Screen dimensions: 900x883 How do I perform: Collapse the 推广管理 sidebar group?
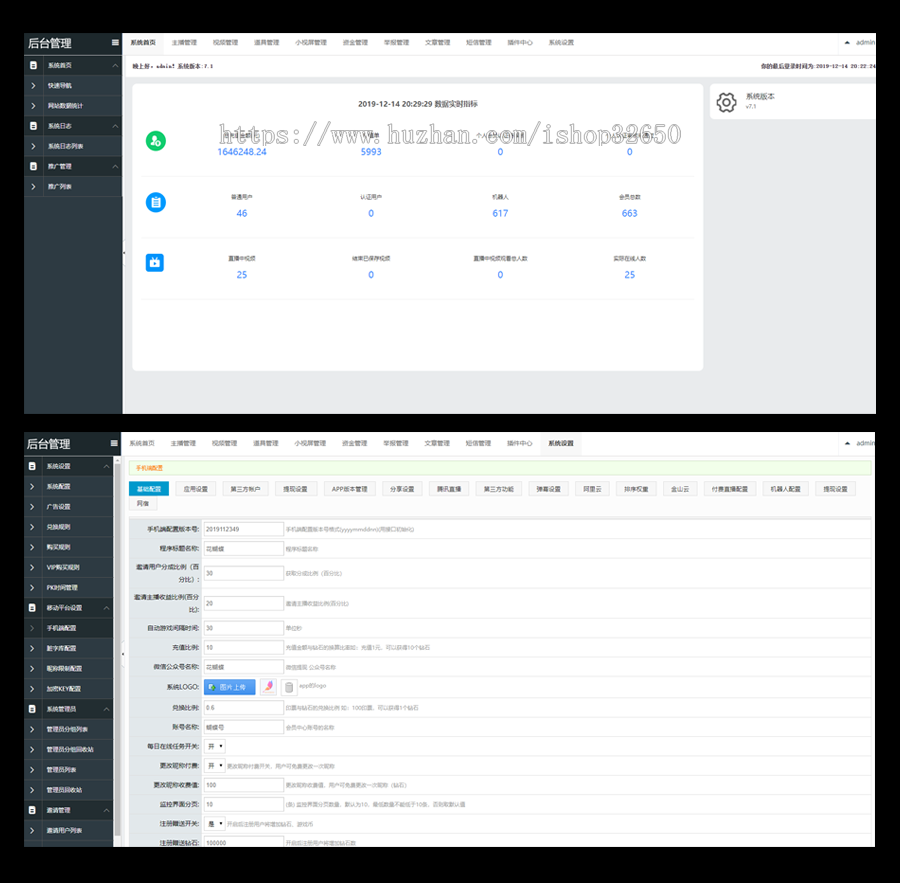point(115,166)
